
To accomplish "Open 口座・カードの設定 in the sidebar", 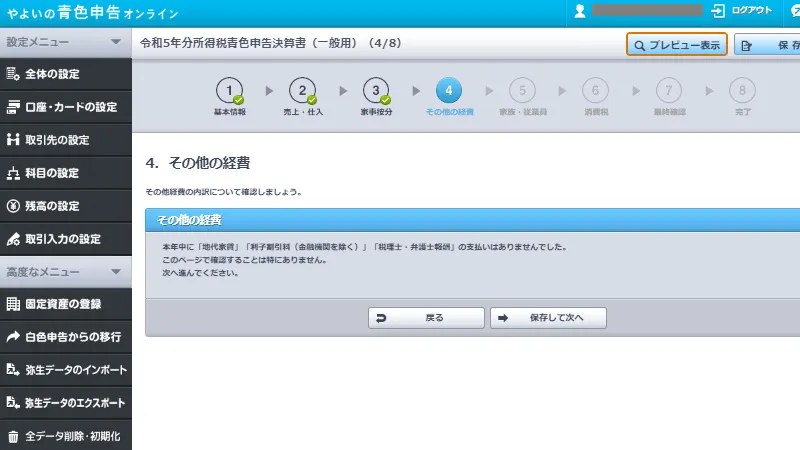I will (66, 107).
